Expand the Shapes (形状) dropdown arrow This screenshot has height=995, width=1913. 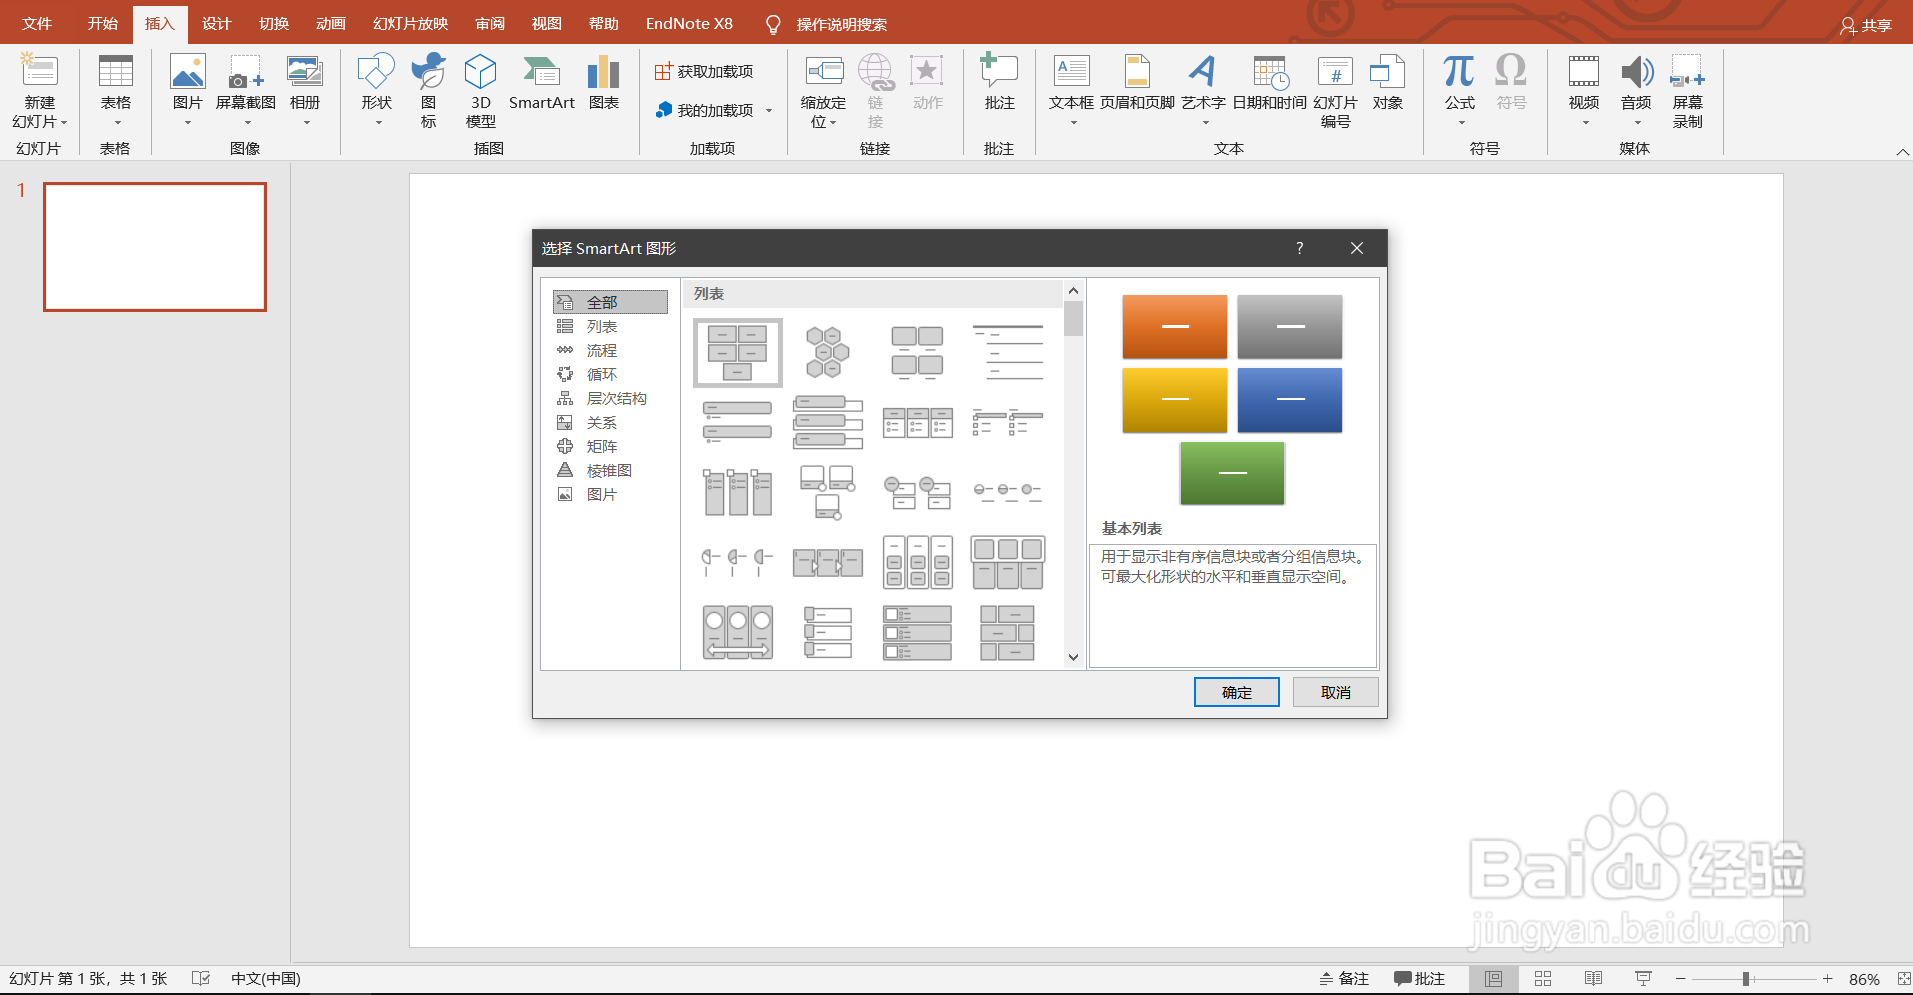(378, 123)
